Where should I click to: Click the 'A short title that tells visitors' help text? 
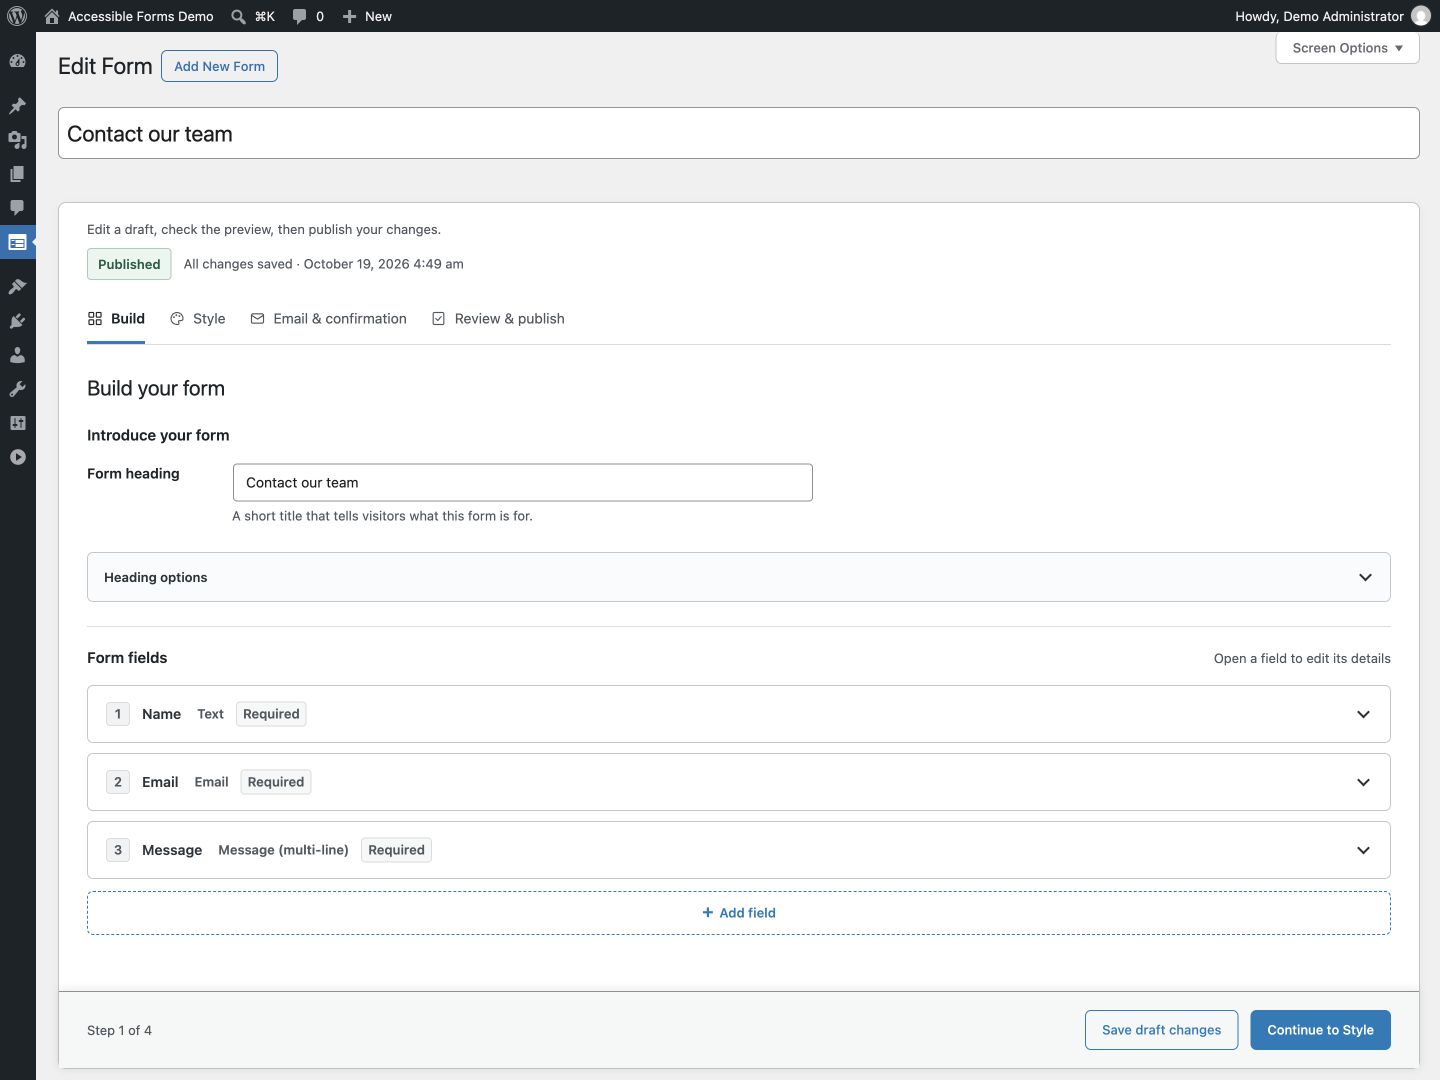click(x=382, y=516)
